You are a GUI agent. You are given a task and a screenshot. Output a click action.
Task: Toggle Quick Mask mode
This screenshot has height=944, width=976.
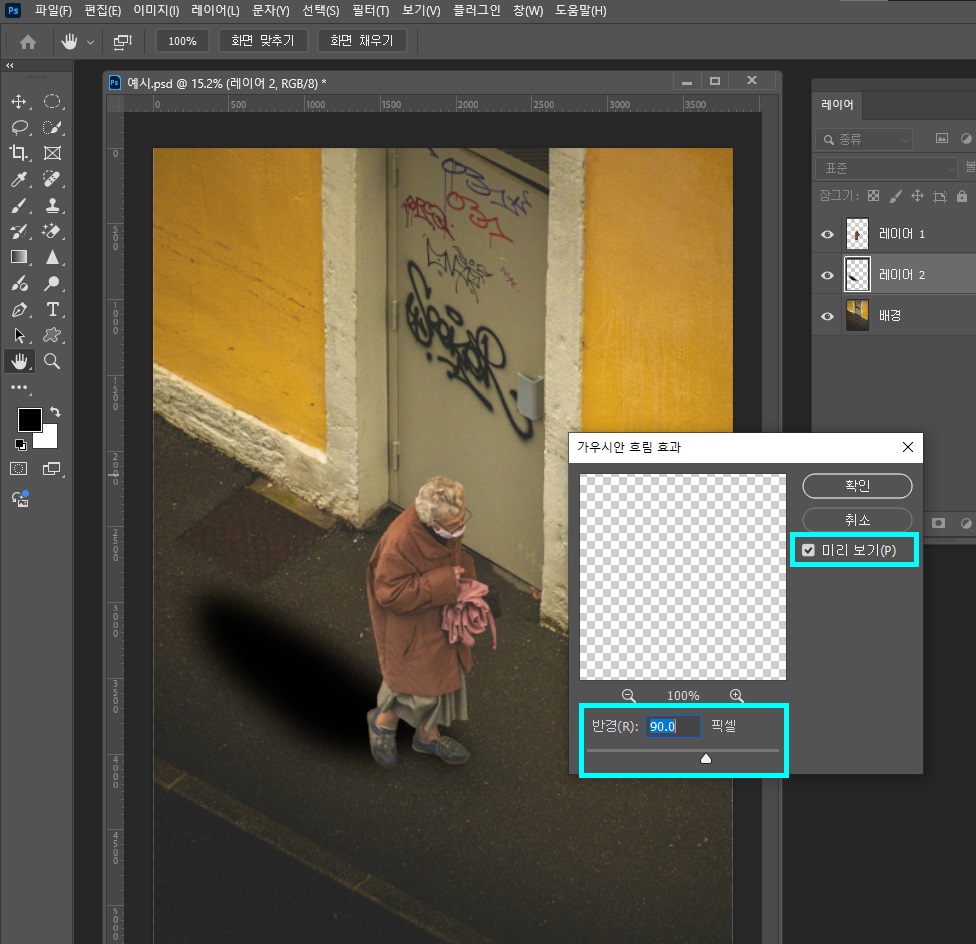coord(19,469)
